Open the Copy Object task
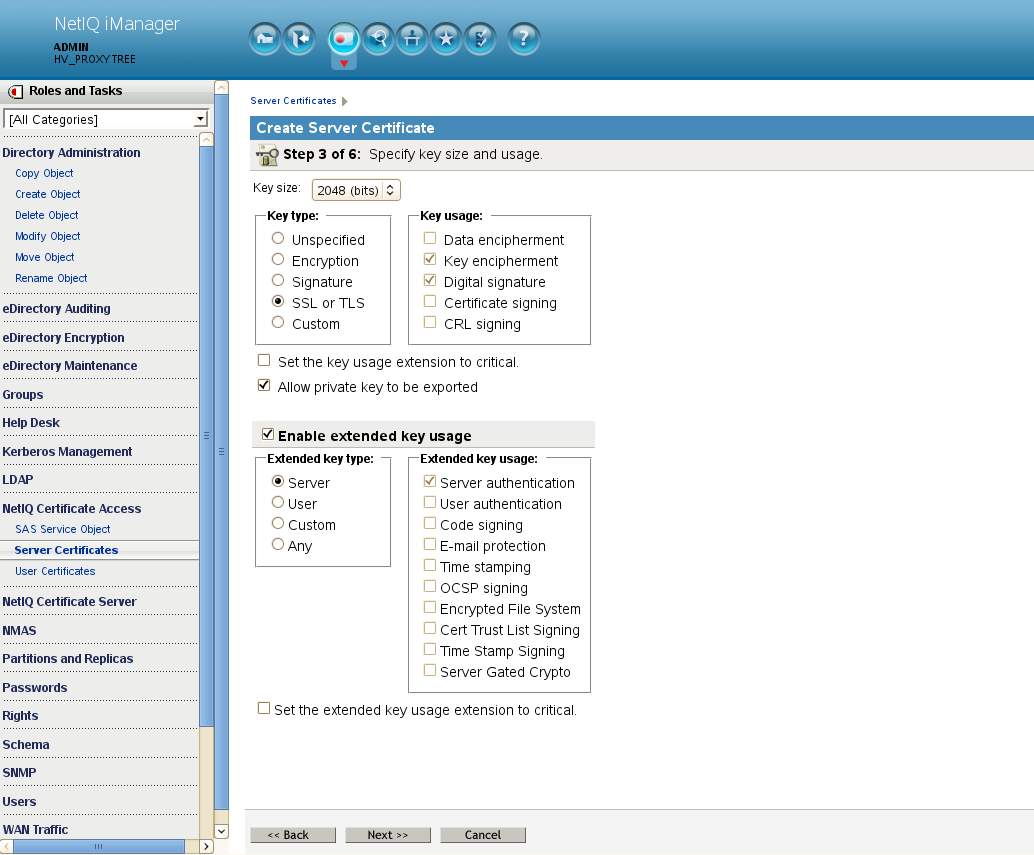The height and width of the screenshot is (855, 1034). pos(44,173)
